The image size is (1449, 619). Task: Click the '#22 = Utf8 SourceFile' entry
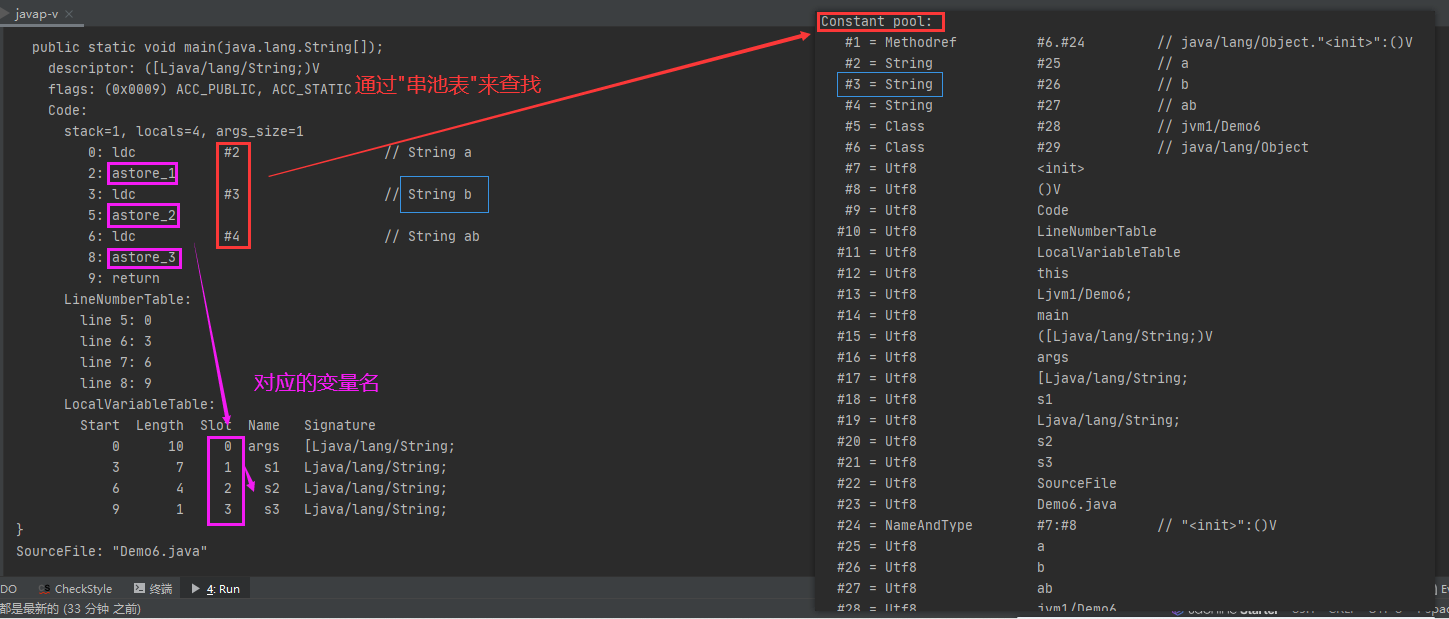coord(977,483)
